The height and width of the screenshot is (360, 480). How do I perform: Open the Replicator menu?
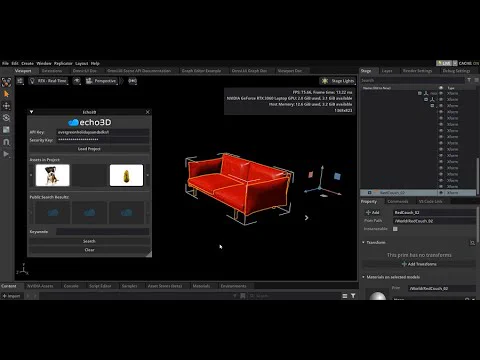63,63
